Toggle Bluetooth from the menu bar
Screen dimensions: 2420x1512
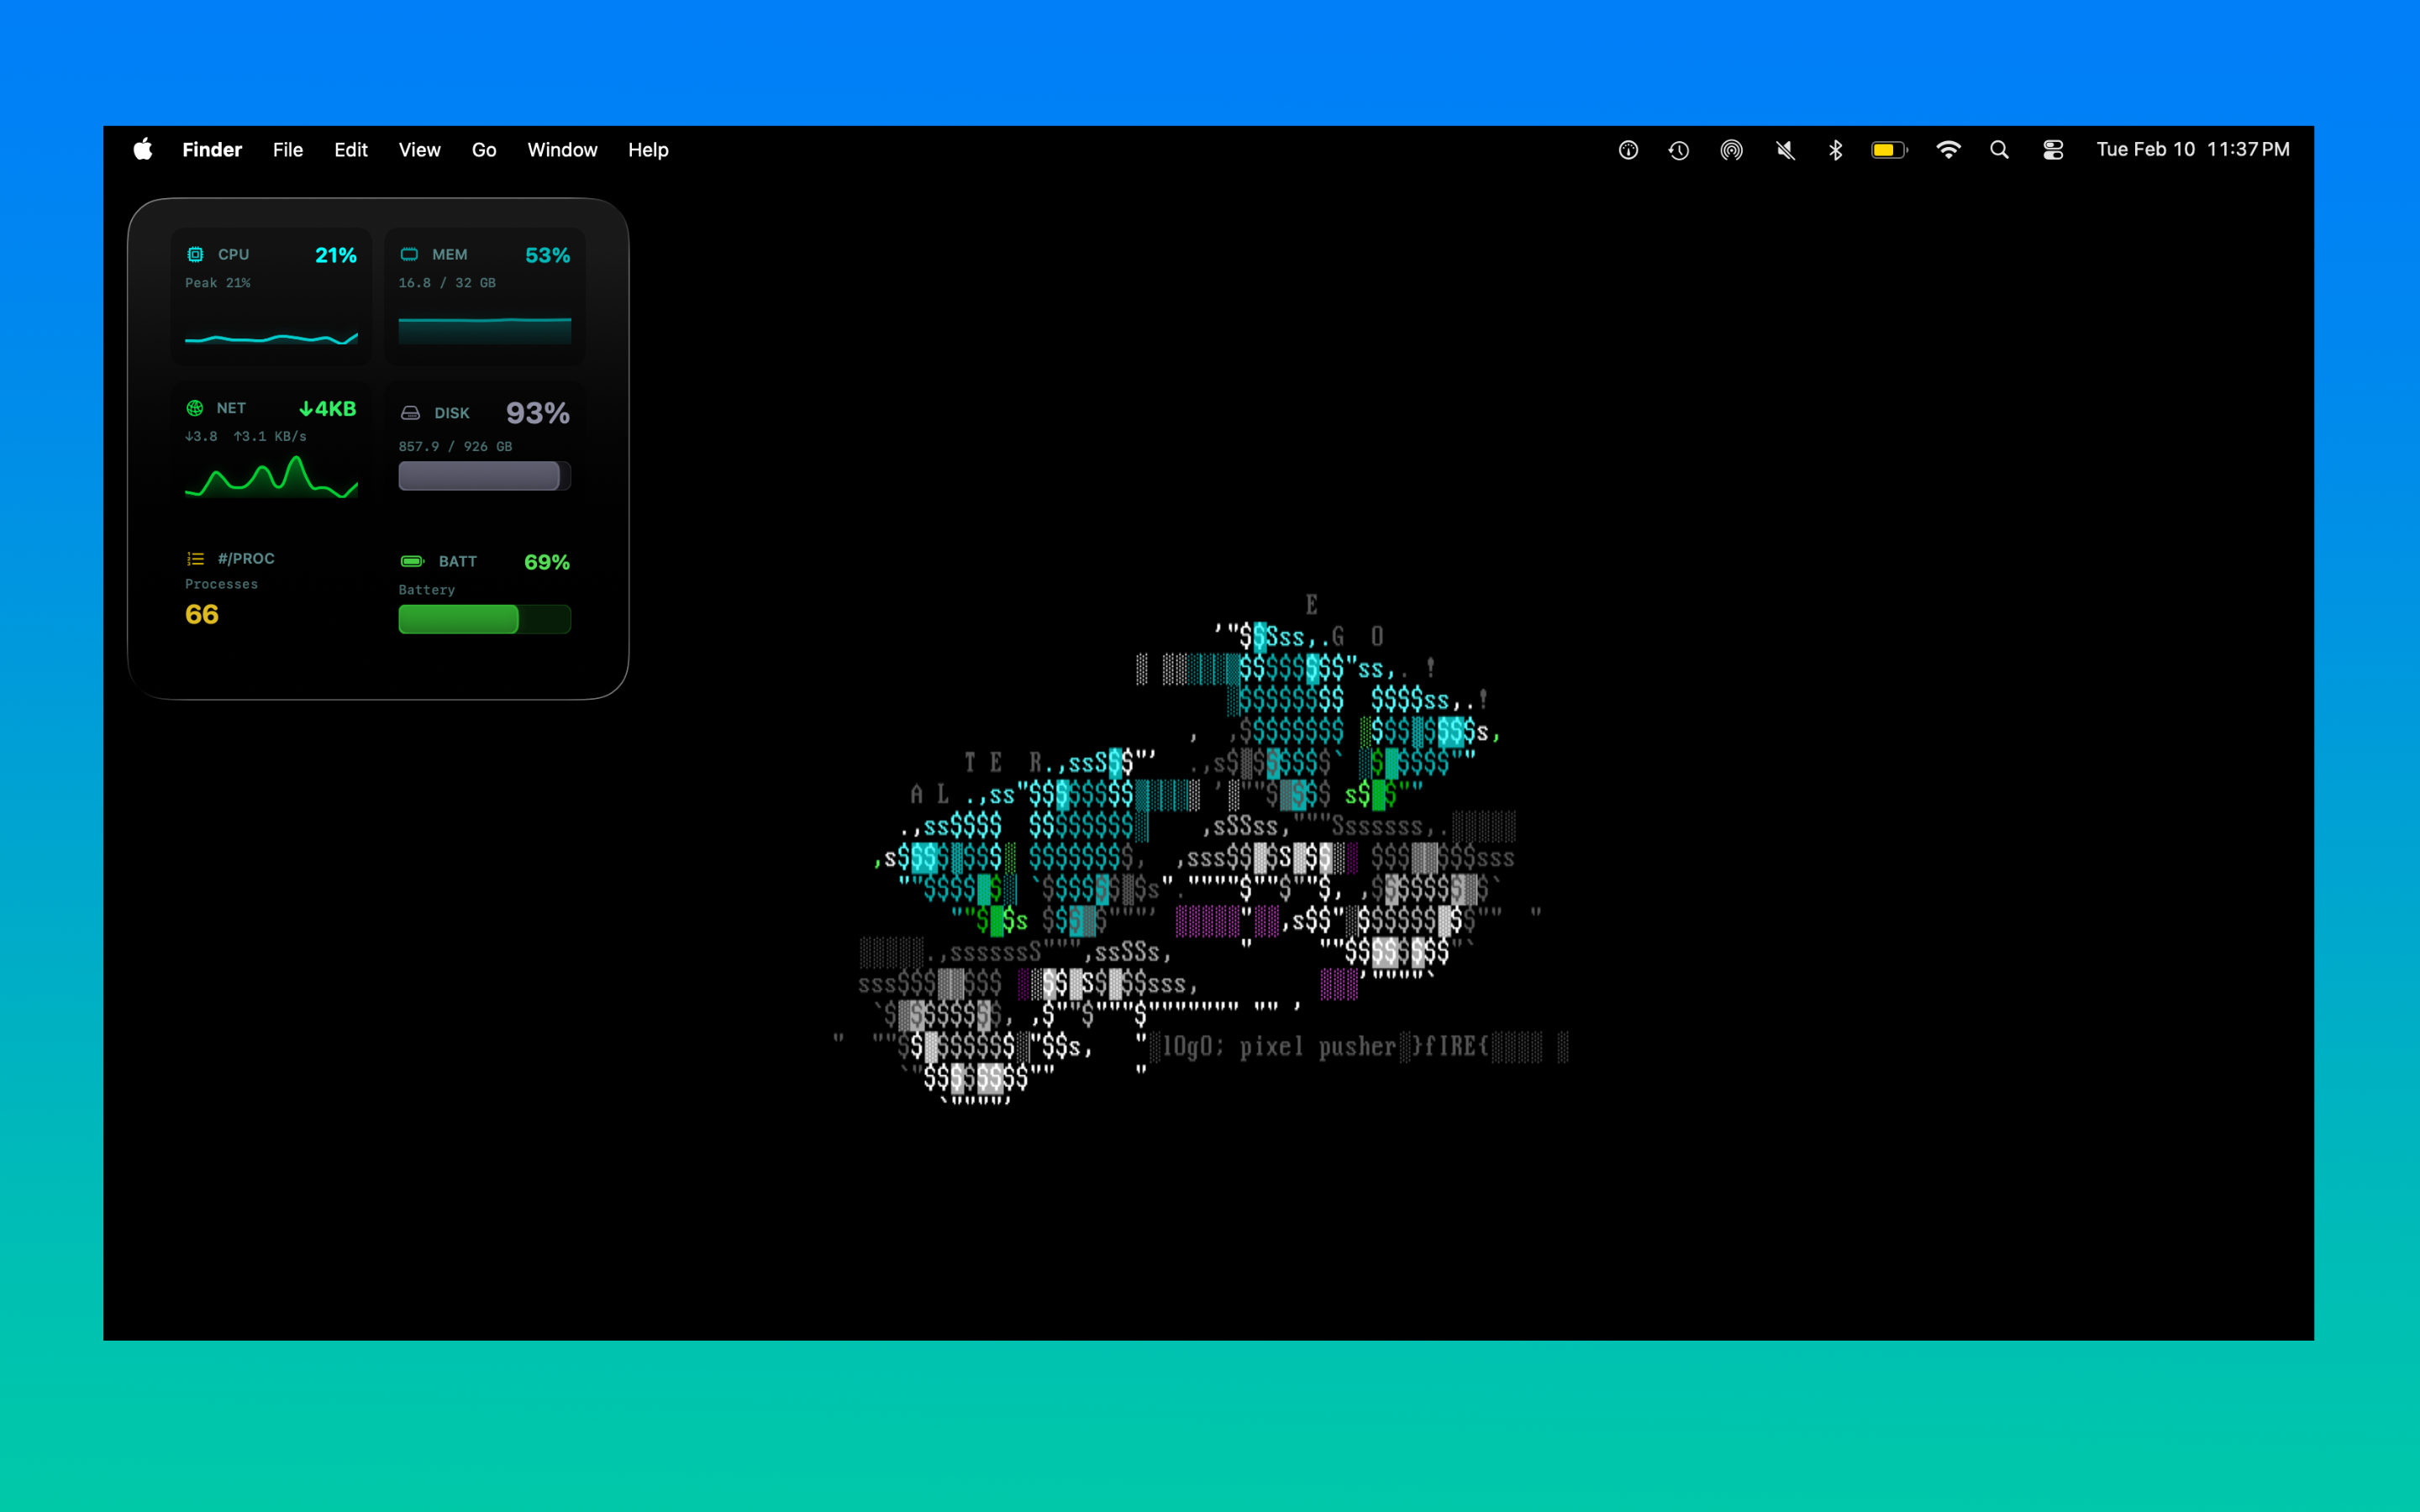(1836, 149)
